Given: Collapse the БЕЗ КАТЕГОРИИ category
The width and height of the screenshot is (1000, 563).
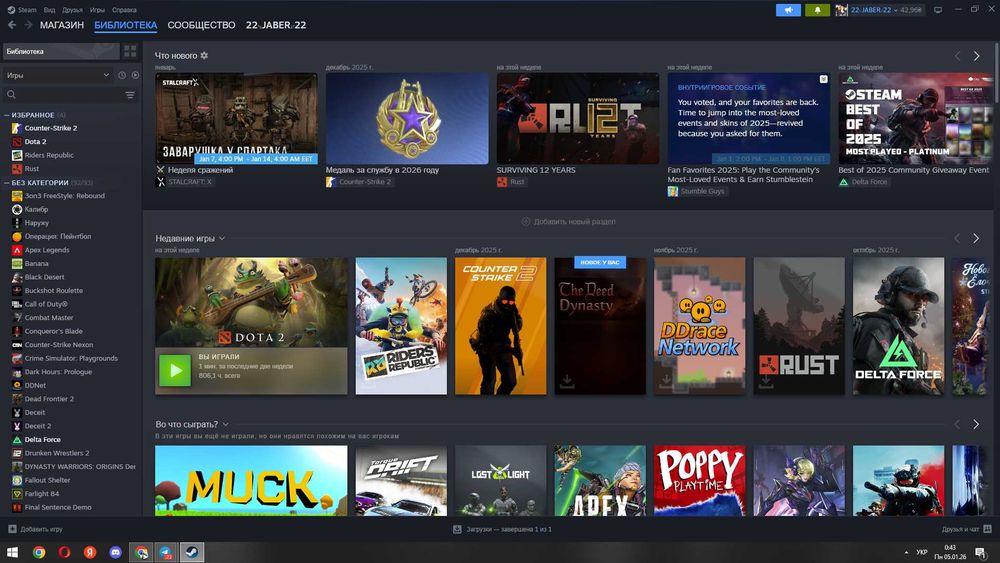Looking at the screenshot, I should (x=6, y=183).
